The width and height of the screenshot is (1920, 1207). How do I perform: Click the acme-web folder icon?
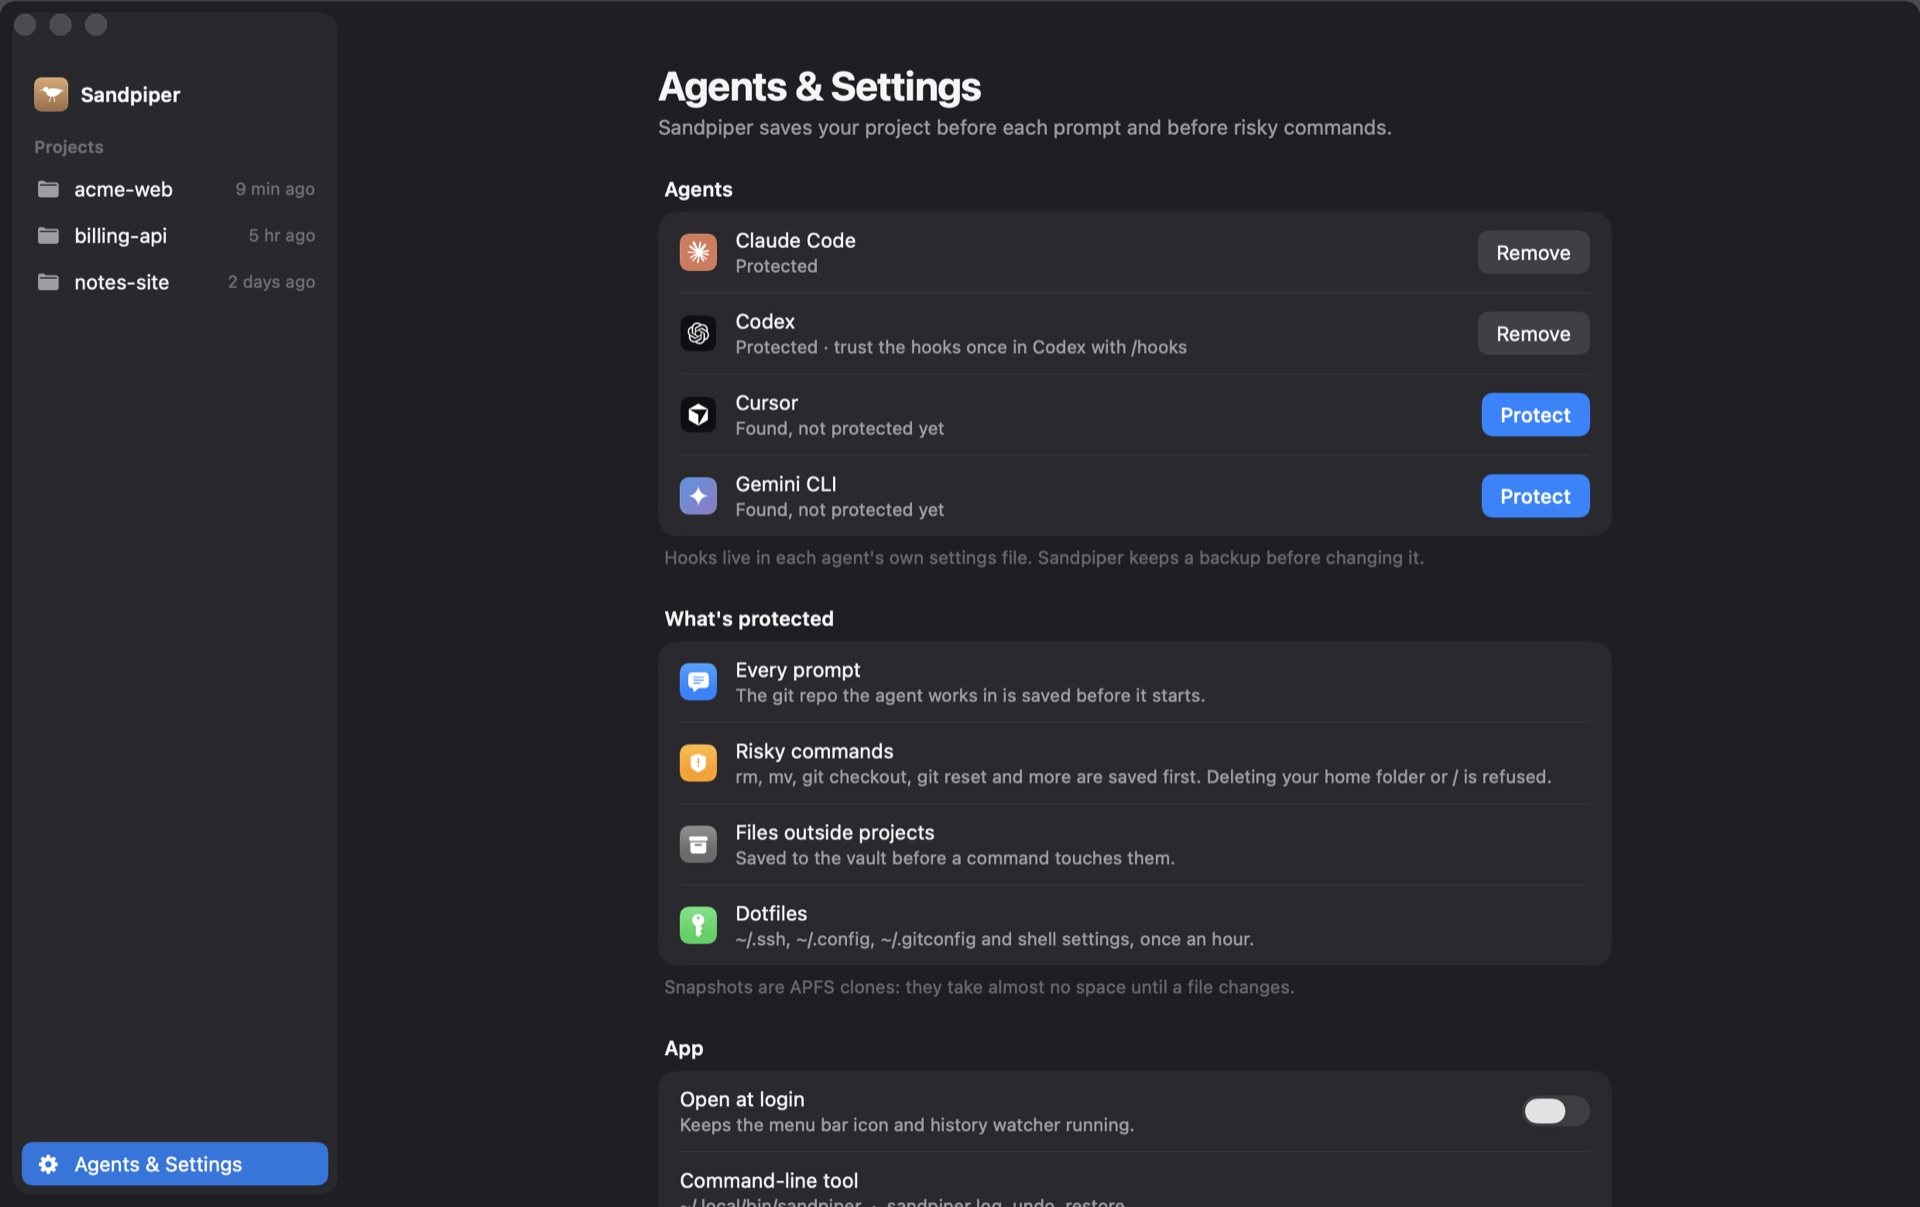48,189
